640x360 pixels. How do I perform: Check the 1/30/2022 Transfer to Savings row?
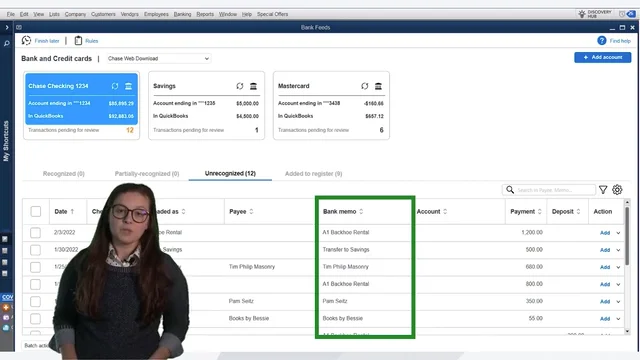(36, 250)
